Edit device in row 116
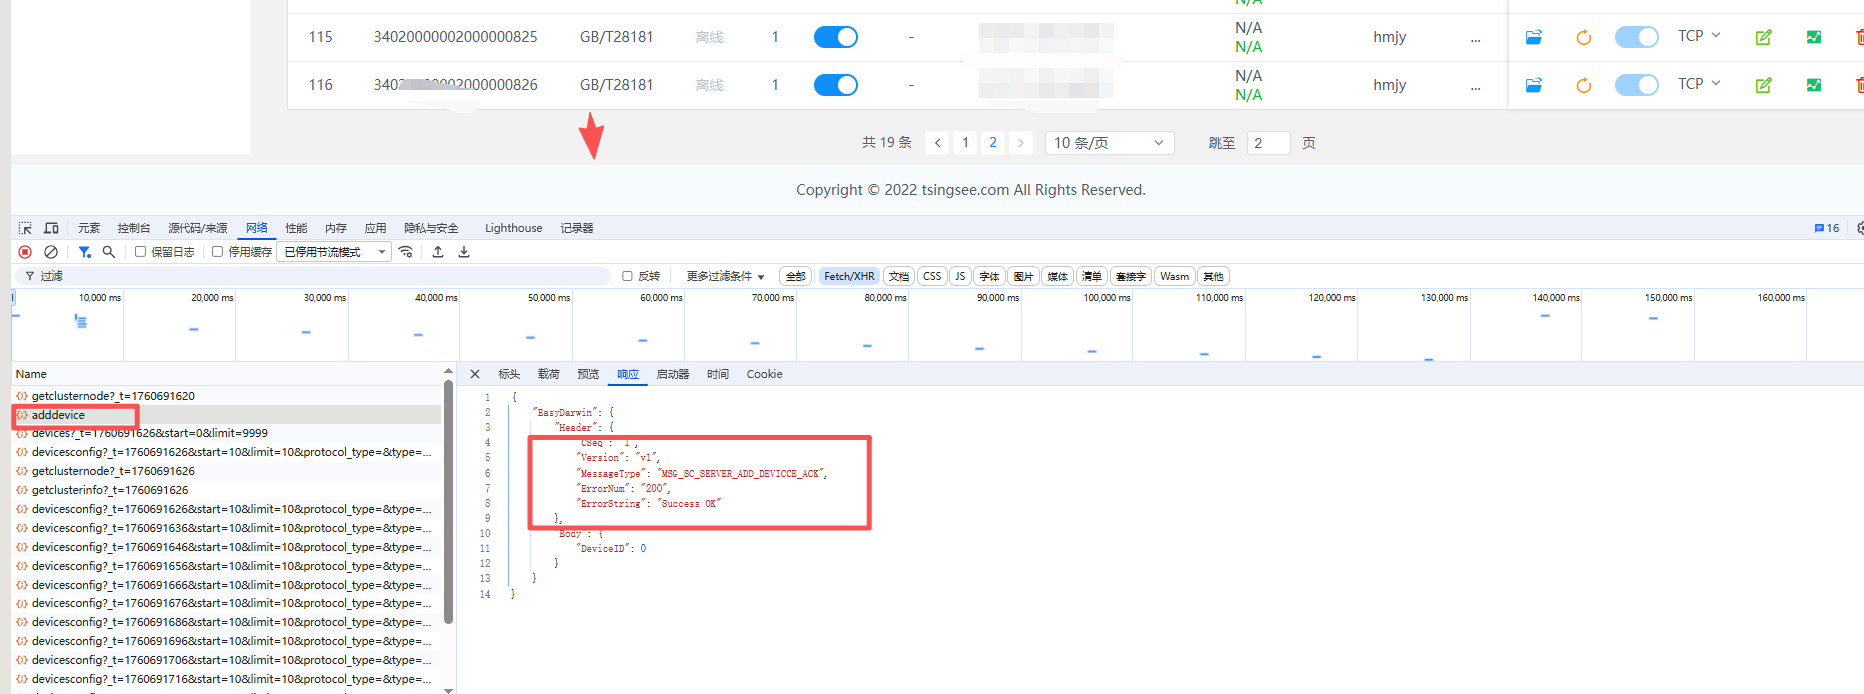The width and height of the screenshot is (1864, 694). pyautogui.click(x=1763, y=85)
